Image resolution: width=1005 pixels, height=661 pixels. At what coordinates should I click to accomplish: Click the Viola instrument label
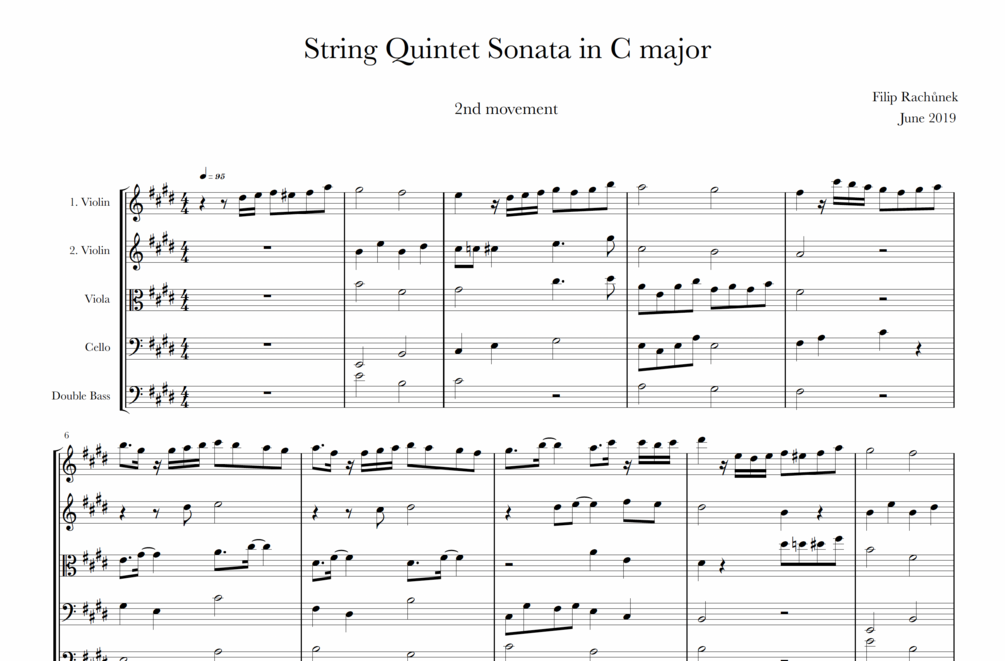tap(97, 298)
